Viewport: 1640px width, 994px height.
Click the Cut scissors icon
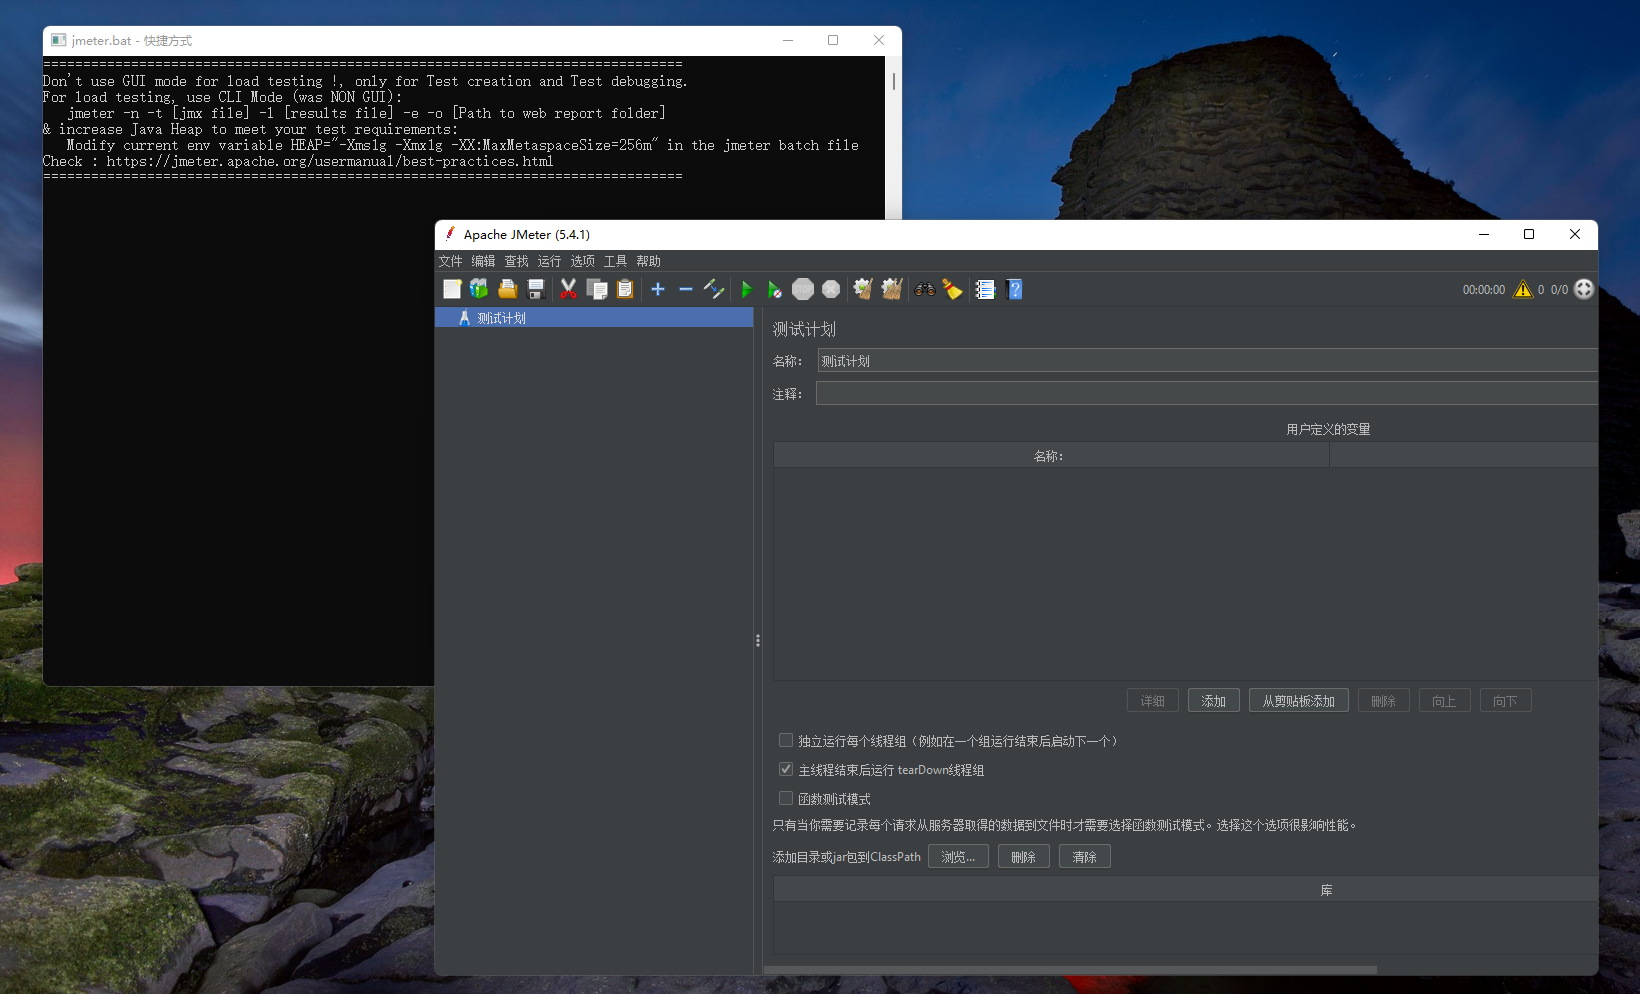click(x=568, y=289)
